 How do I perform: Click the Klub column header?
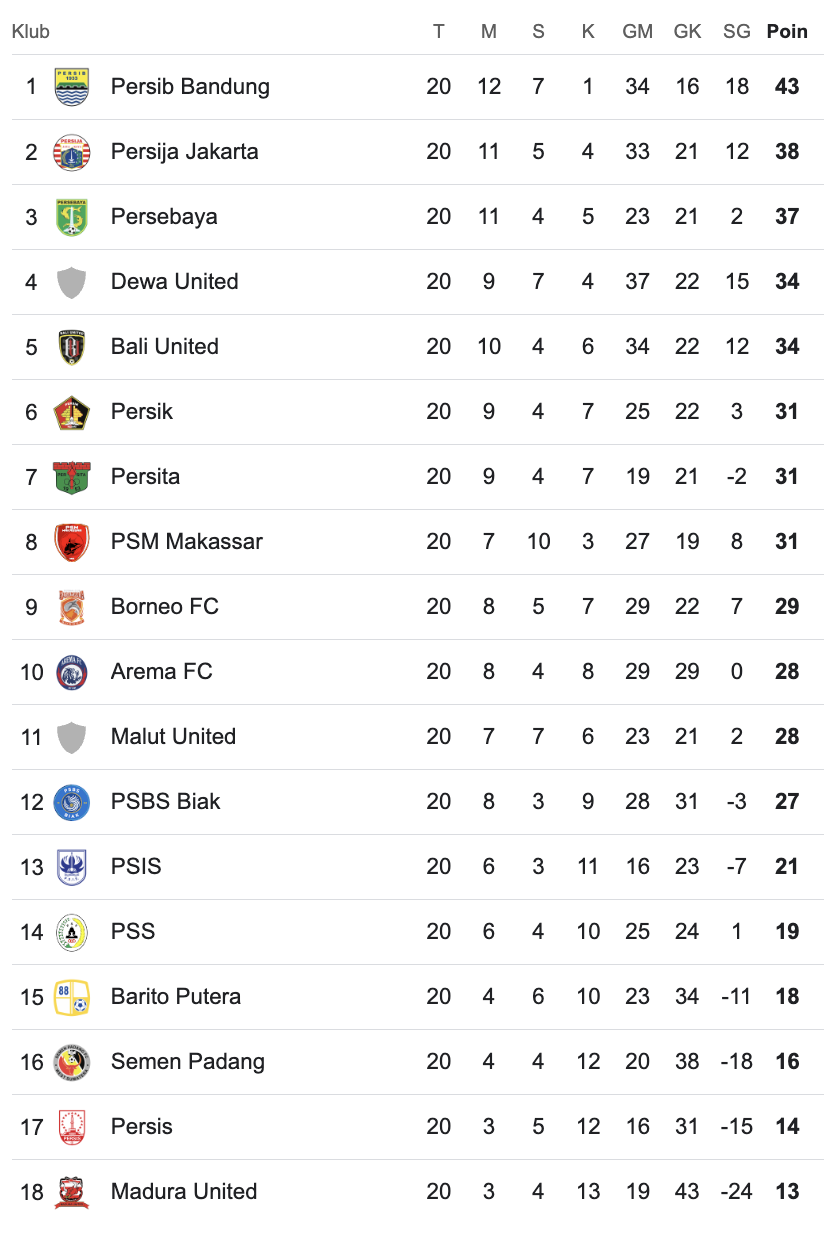pos(31,31)
